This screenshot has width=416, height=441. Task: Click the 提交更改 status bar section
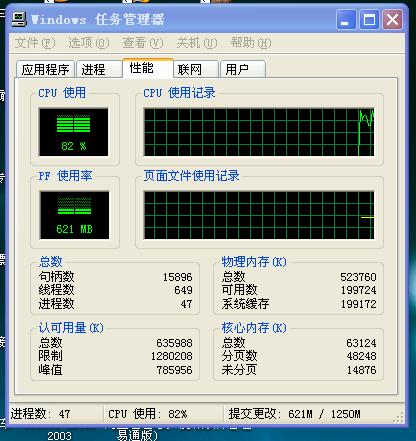[x=295, y=414]
